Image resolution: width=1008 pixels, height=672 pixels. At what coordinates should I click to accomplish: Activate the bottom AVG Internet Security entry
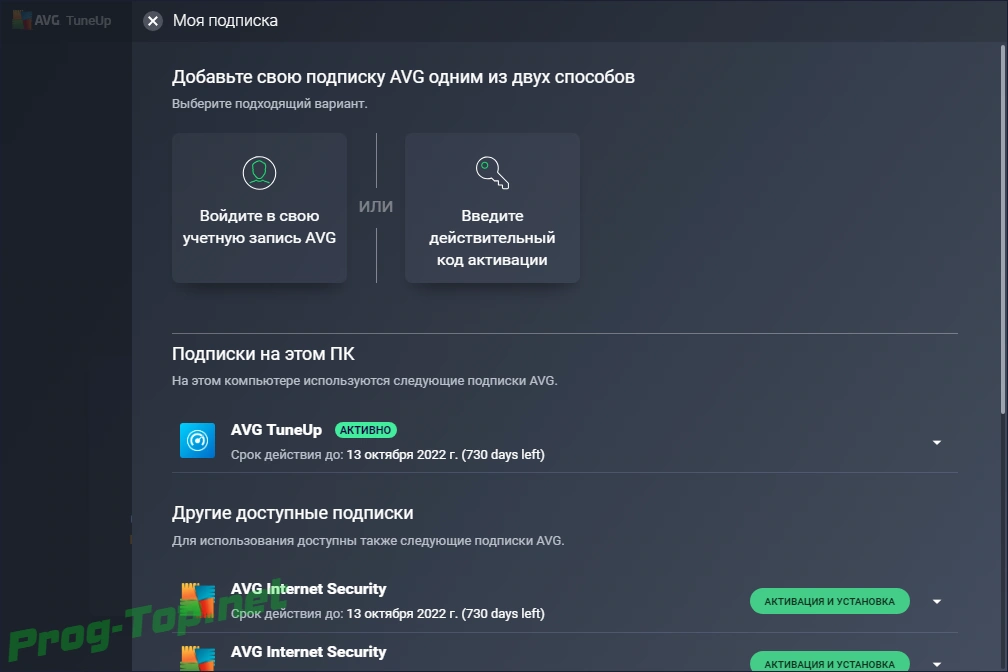coord(829,662)
